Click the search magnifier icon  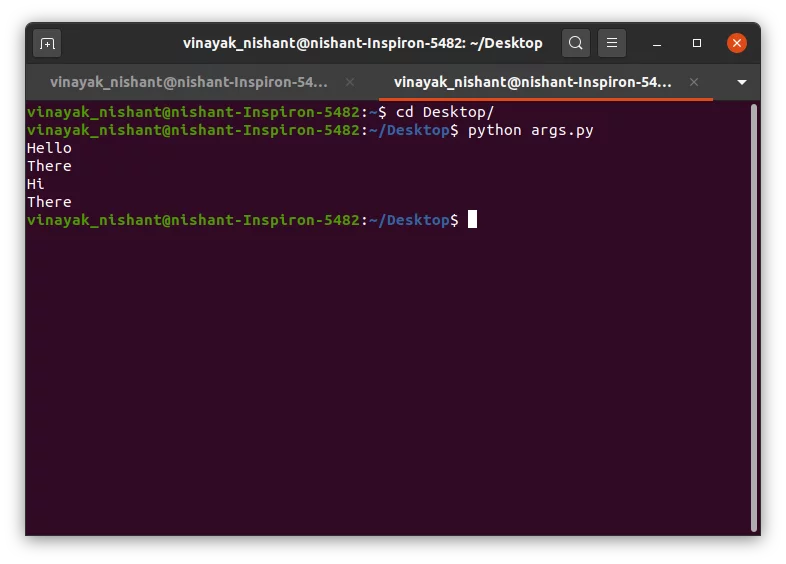[x=575, y=43]
